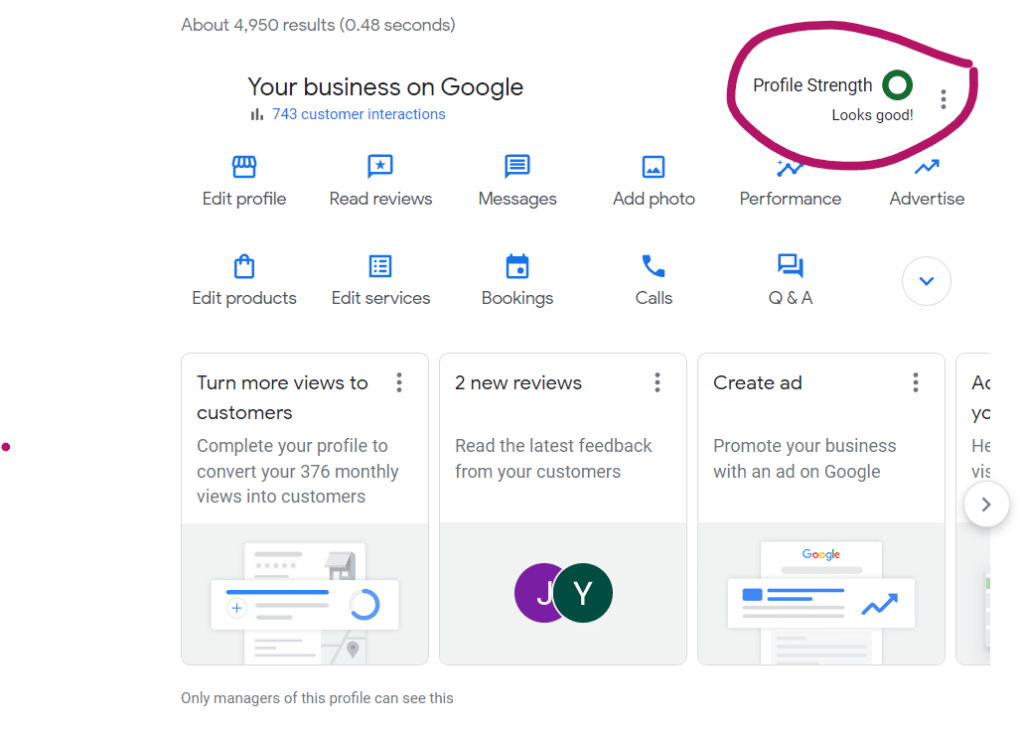The image size is (1024, 733).
Task: Click the Add photo icon
Action: (x=653, y=166)
